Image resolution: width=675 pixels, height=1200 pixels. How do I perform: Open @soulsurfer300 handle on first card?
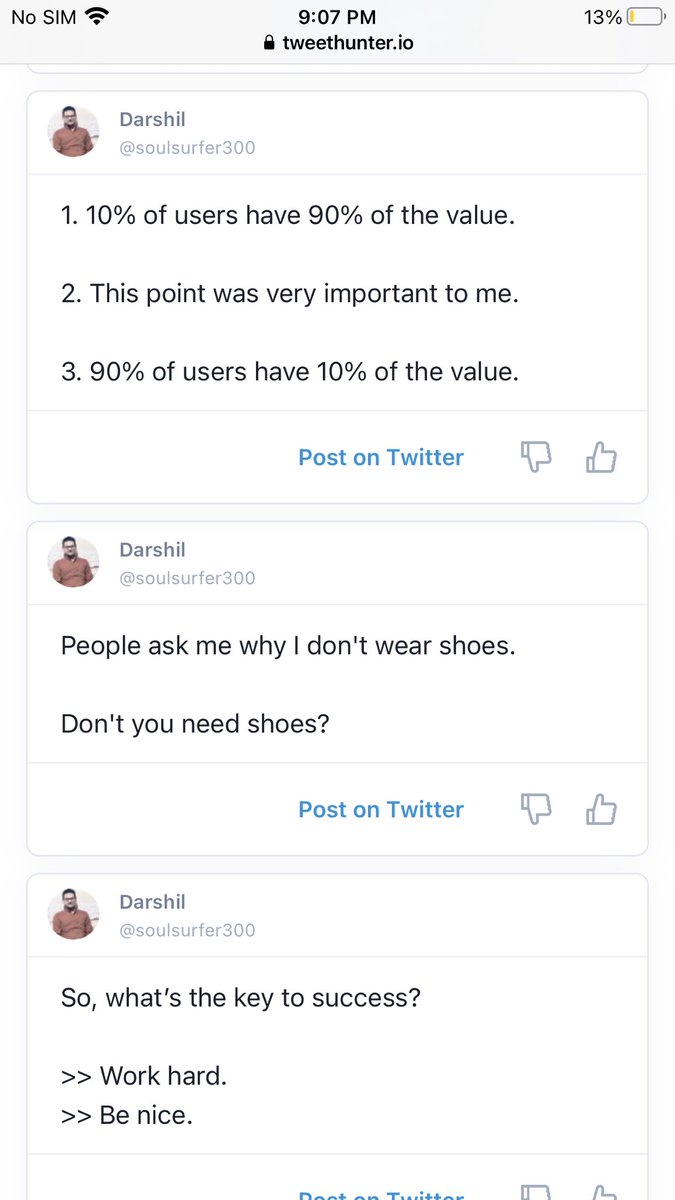[187, 148]
